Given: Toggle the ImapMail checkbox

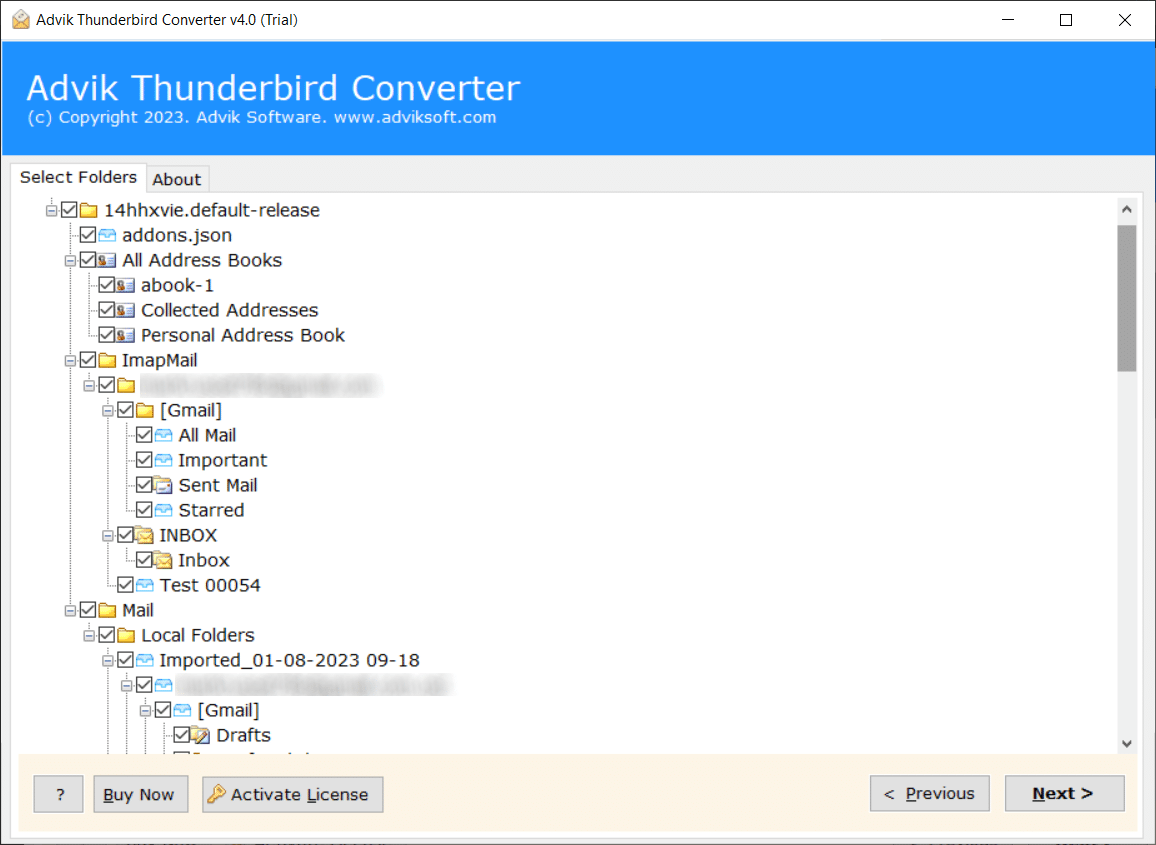Looking at the screenshot, I should coord(88,361).
